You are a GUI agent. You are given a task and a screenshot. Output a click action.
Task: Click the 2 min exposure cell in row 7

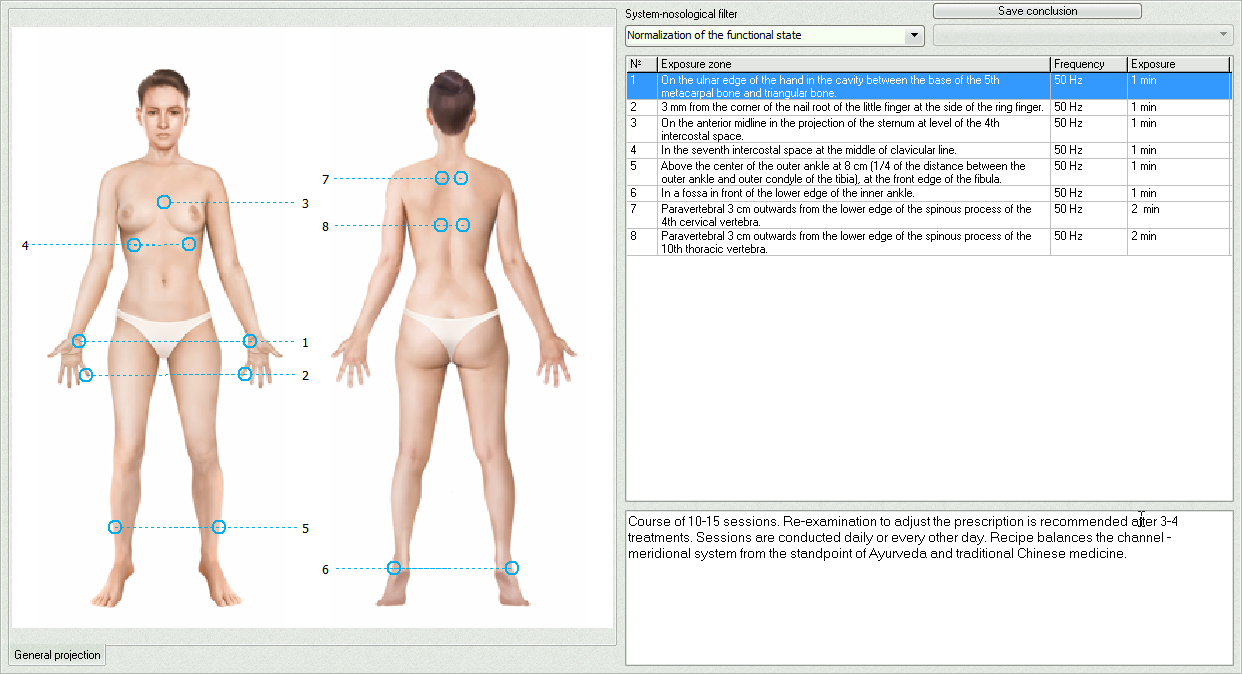pos(1179,215)
